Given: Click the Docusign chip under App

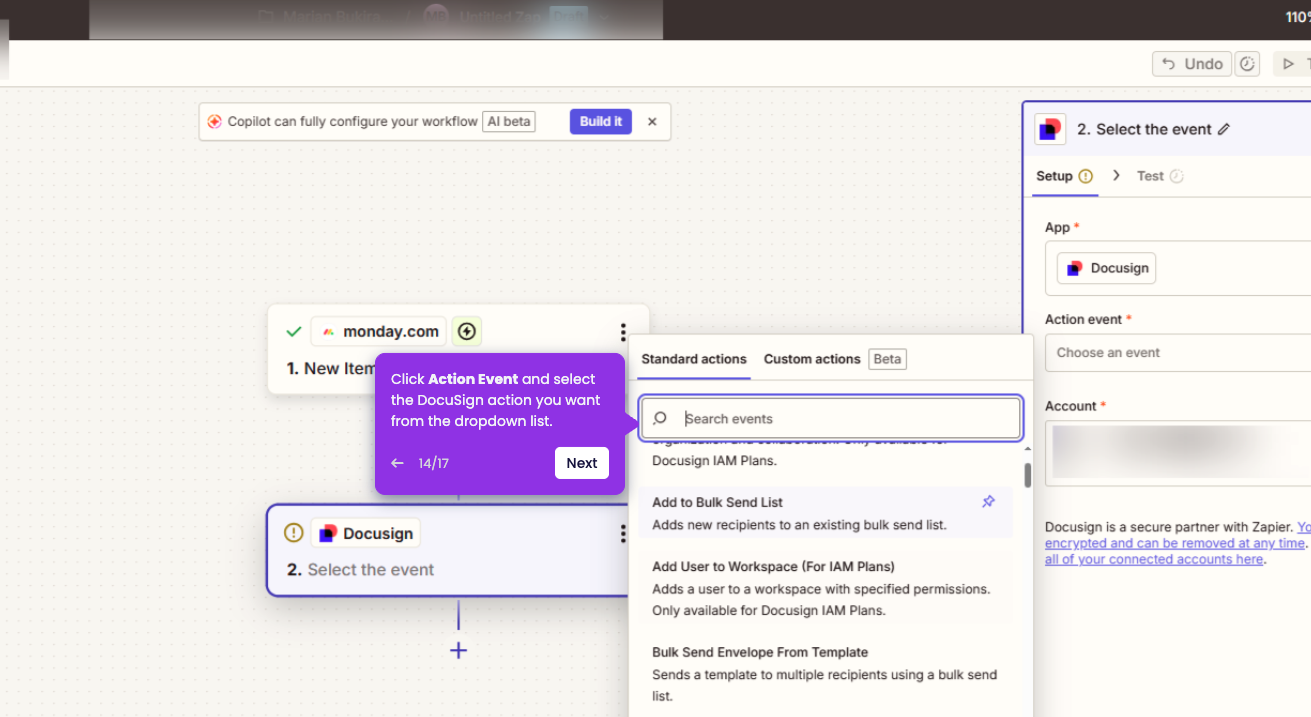Looking at the screenshot, I should click(x=1106, y=268).
